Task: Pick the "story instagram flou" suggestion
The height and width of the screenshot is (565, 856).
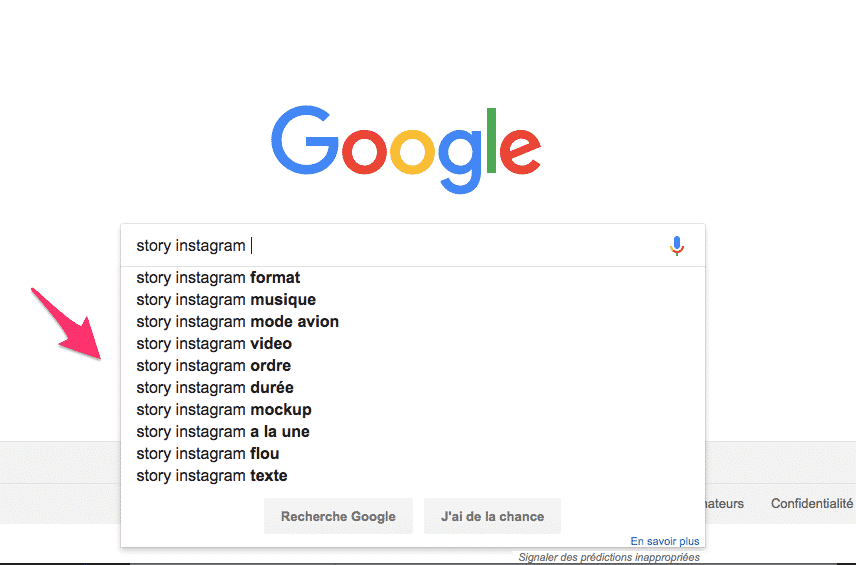Action: pyautogui.click(x=208, y=454)
